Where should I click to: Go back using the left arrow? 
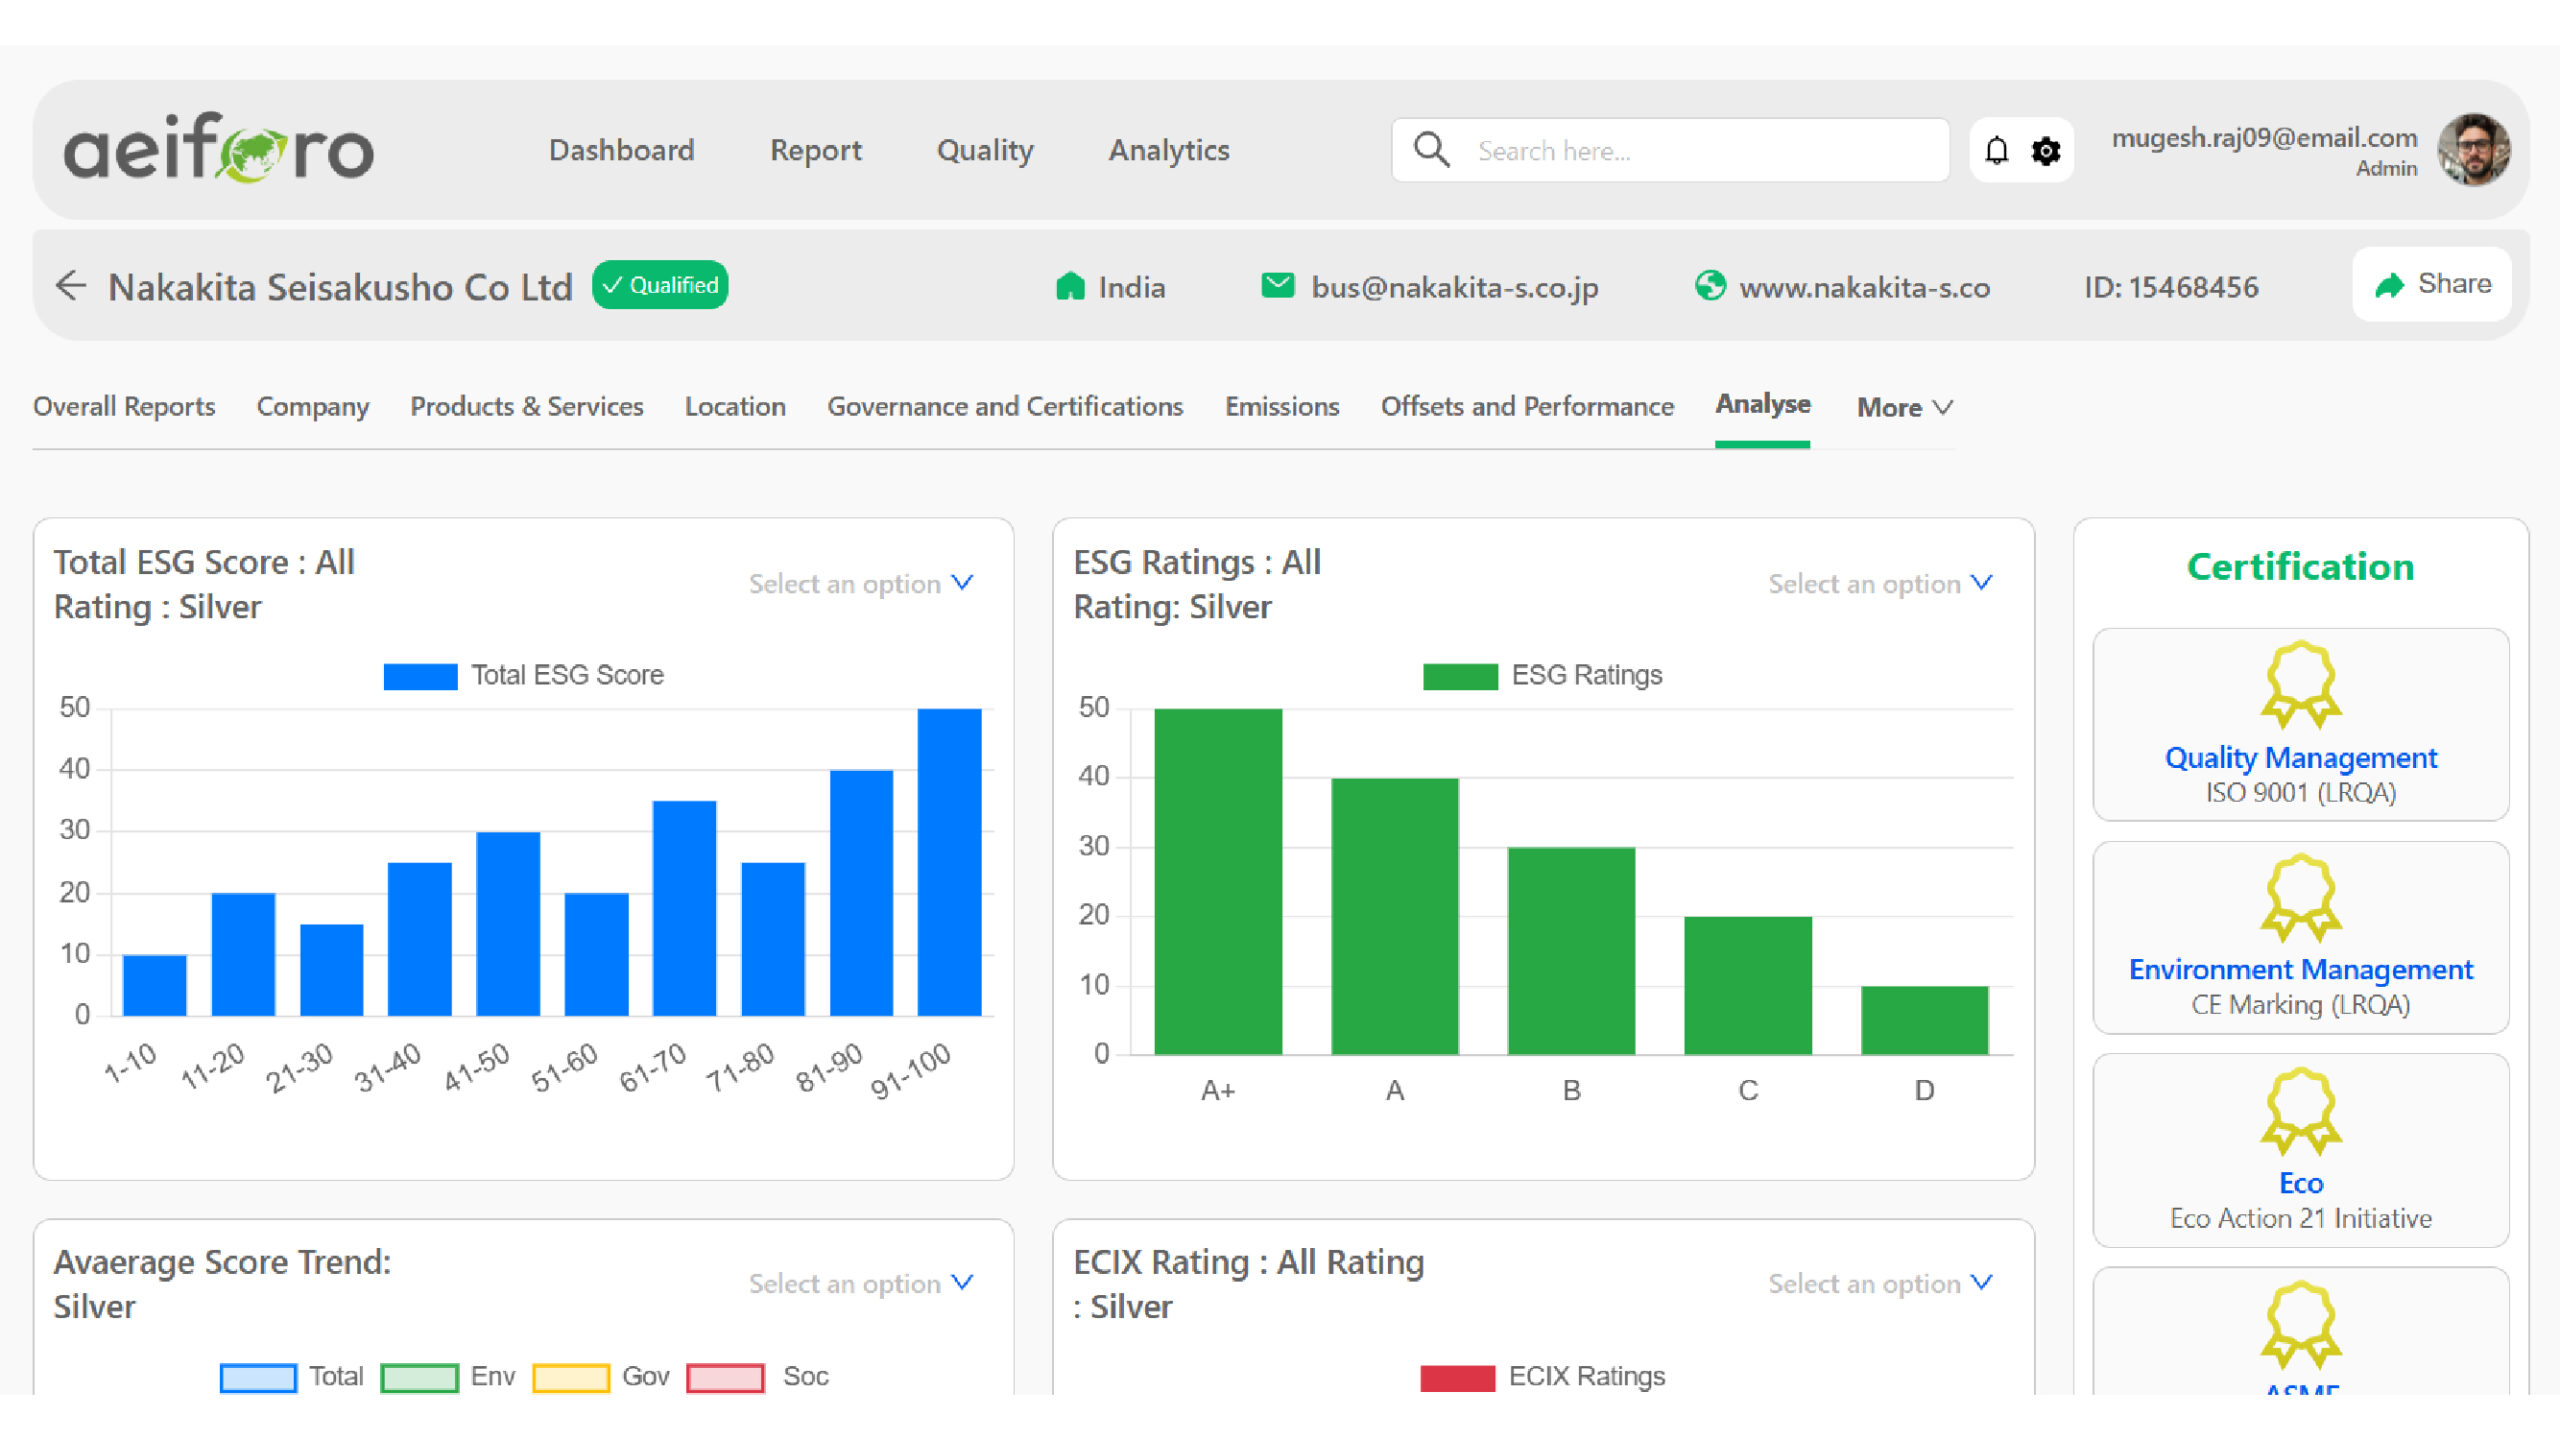coord(71,286)
